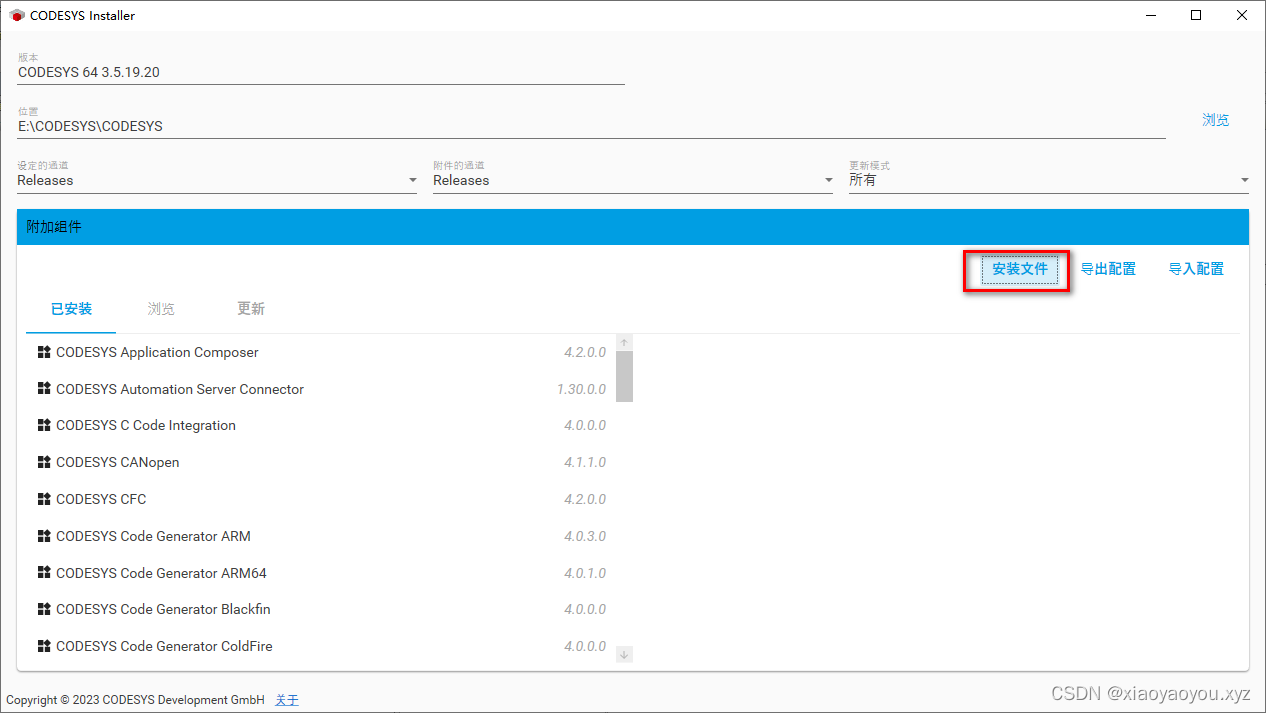This screenshot has width=1266, height=713.
Task: Click the add-on list scroll up arrow
Action: click(624, 342)
